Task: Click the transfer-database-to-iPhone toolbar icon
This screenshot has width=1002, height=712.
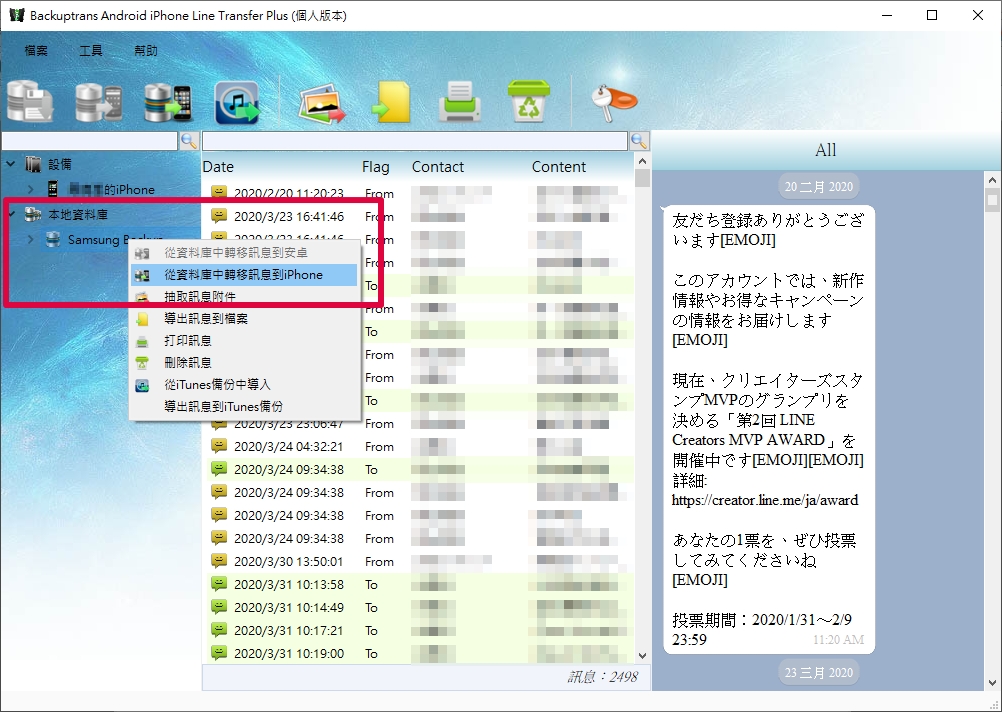Action: click(x=167, y=102)
